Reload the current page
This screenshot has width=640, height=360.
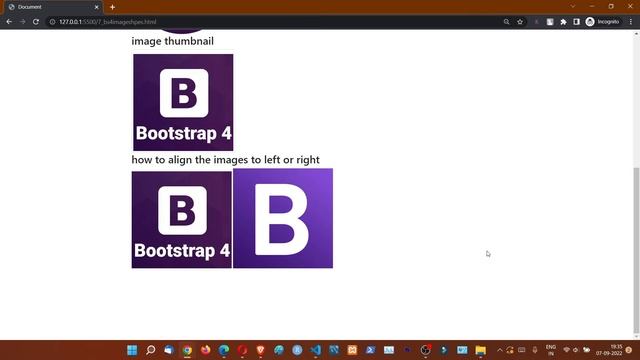[x=36, y=22]
